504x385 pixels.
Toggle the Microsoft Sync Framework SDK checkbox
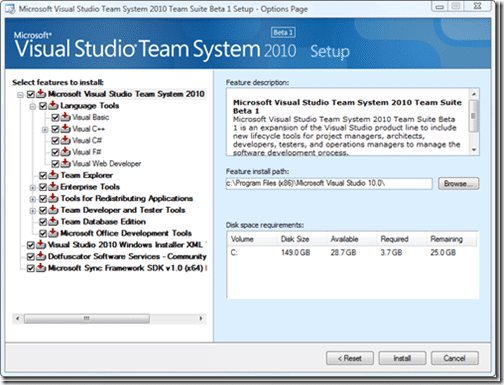coord(31,268)
